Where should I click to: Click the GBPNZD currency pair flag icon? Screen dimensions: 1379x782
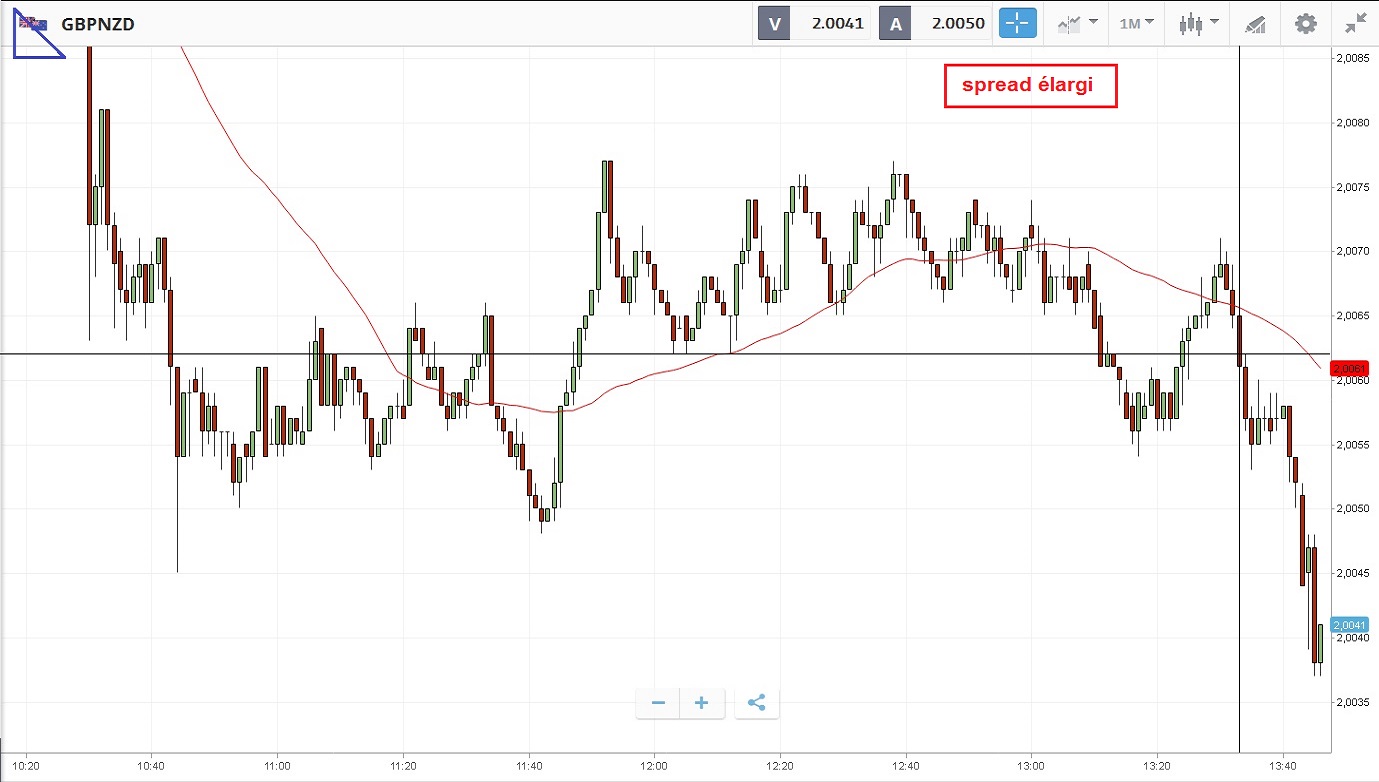click(x=32, y=23)
